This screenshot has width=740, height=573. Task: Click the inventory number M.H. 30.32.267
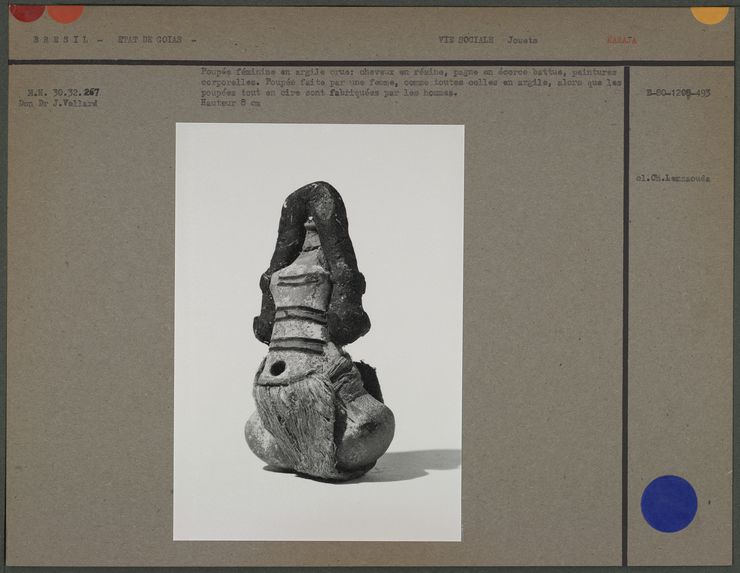[63, 92]
